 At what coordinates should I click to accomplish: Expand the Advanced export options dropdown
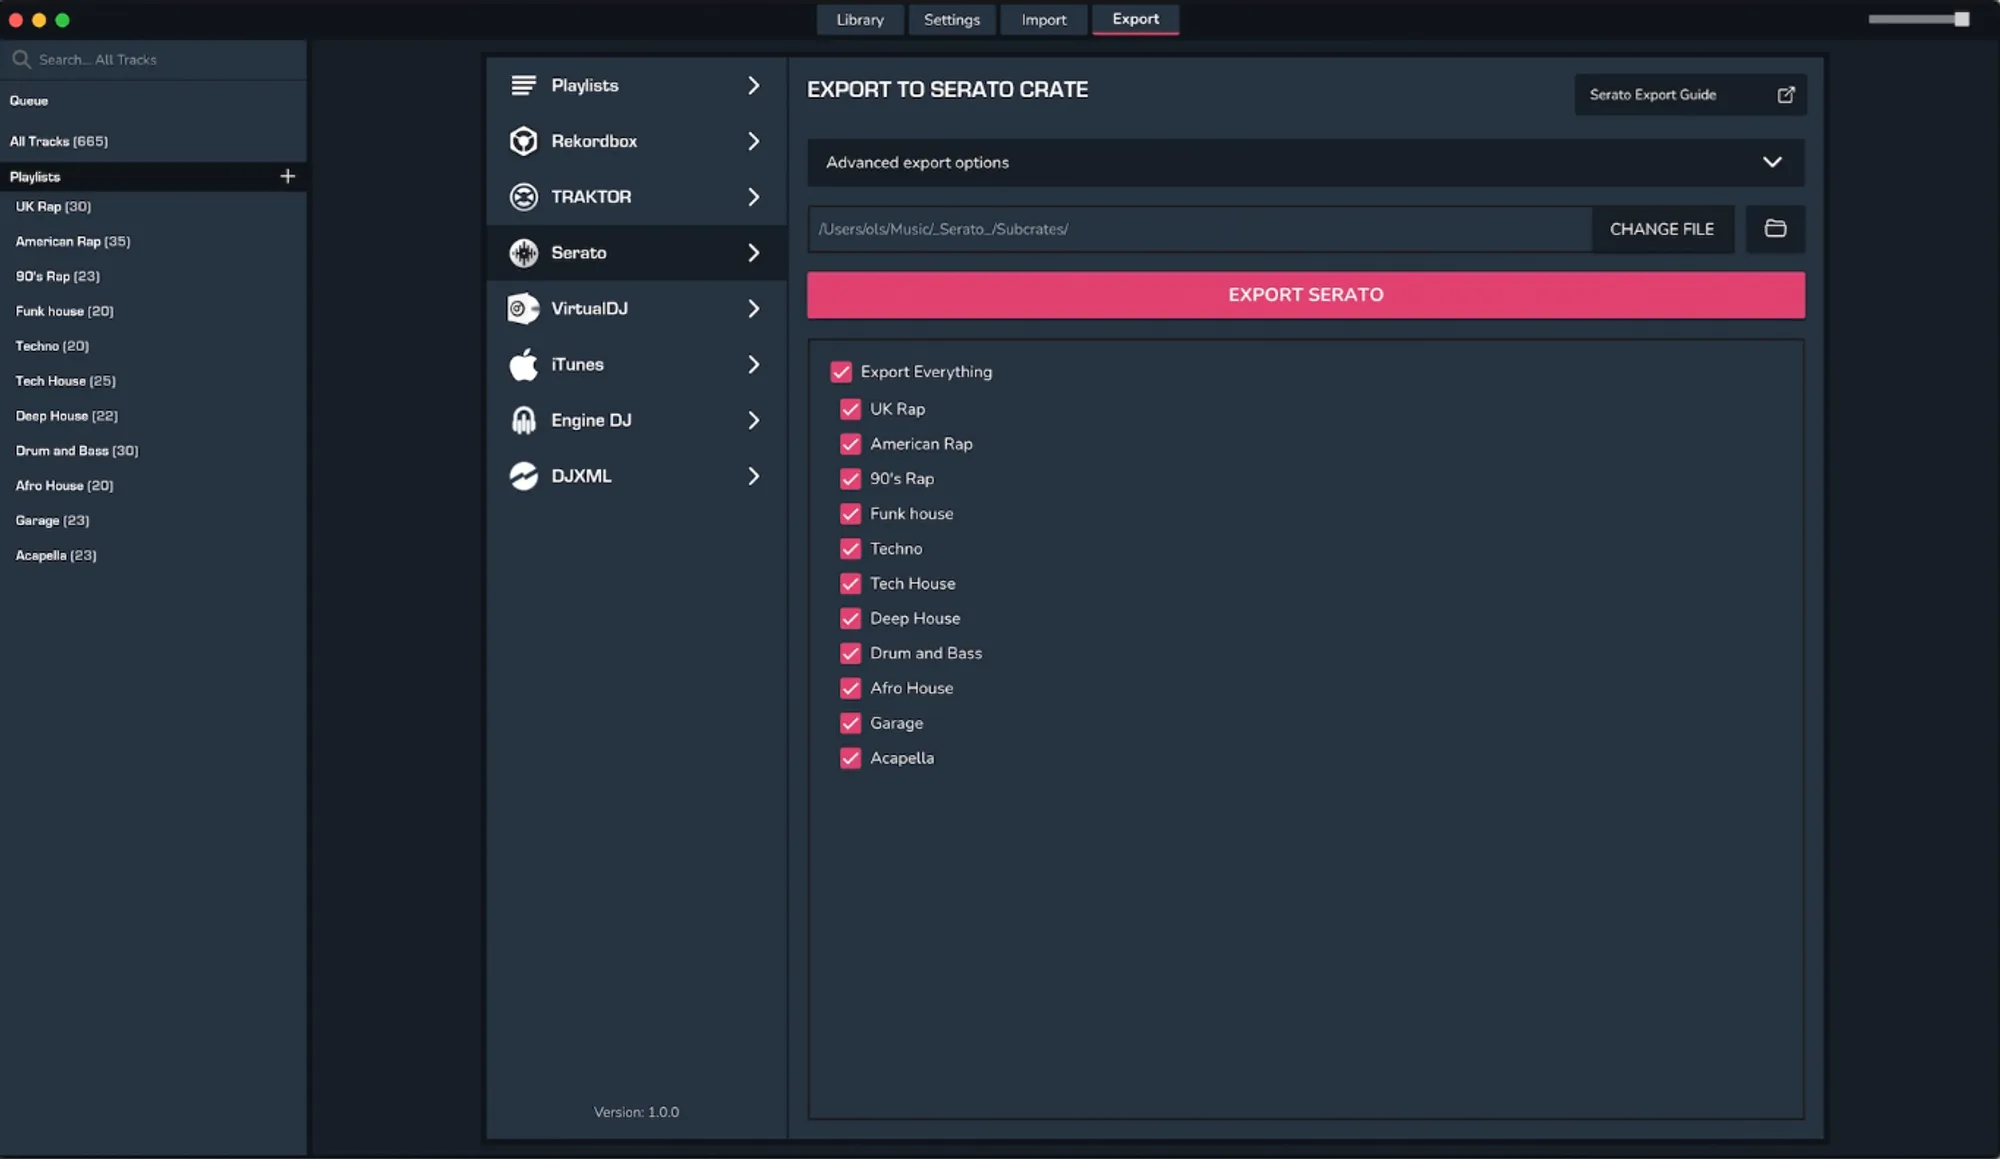(1771, 162)
